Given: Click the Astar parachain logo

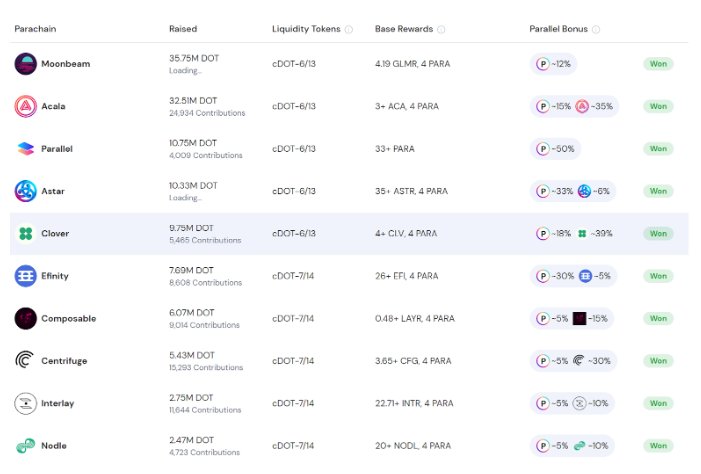Looking at the screenshot, I should (x=25, y=191).
